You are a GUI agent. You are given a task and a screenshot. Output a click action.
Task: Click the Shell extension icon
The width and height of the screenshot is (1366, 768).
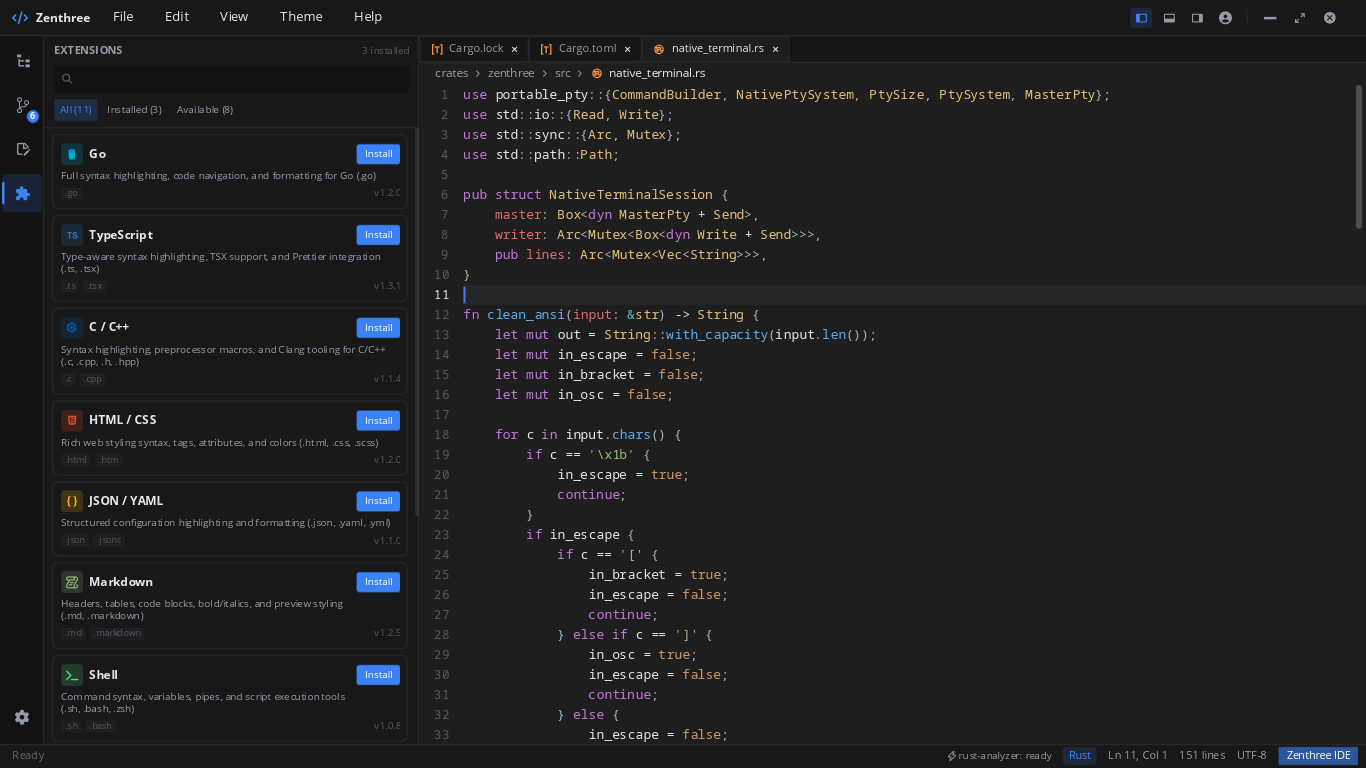[x=71, y=675]
